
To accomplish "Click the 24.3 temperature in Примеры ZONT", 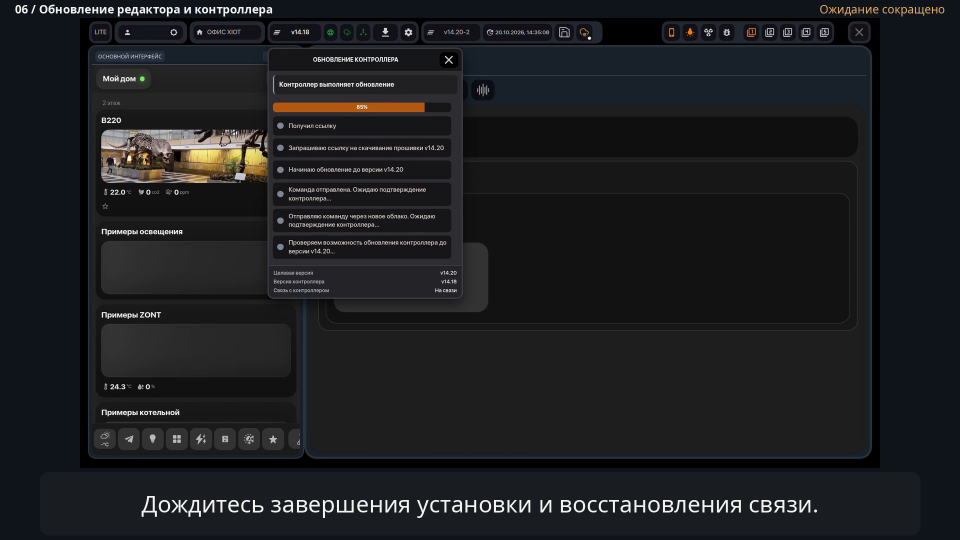I will coord(117,387).
